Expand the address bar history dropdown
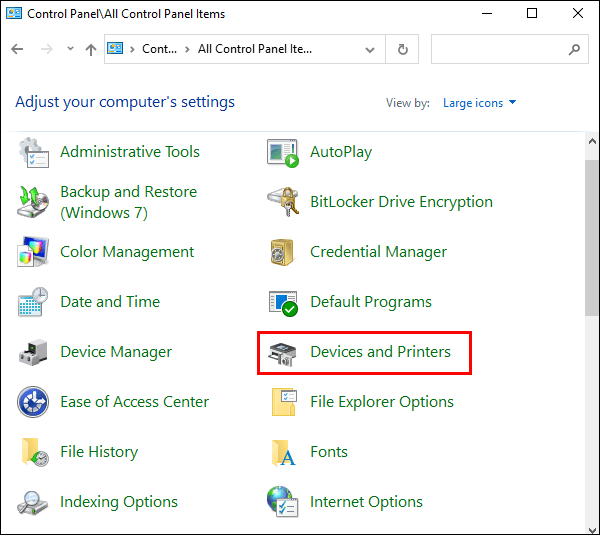 (x=370, y=49)
